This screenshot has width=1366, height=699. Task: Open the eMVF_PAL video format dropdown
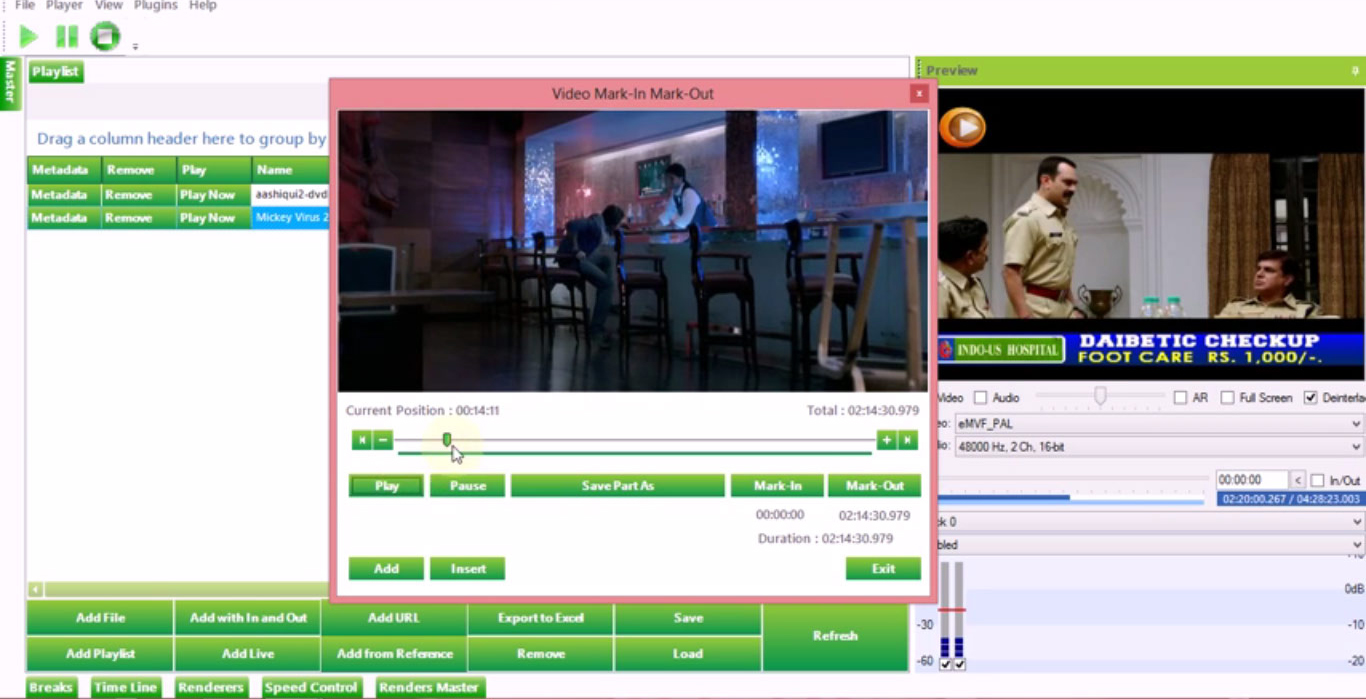click(1158, 424)
